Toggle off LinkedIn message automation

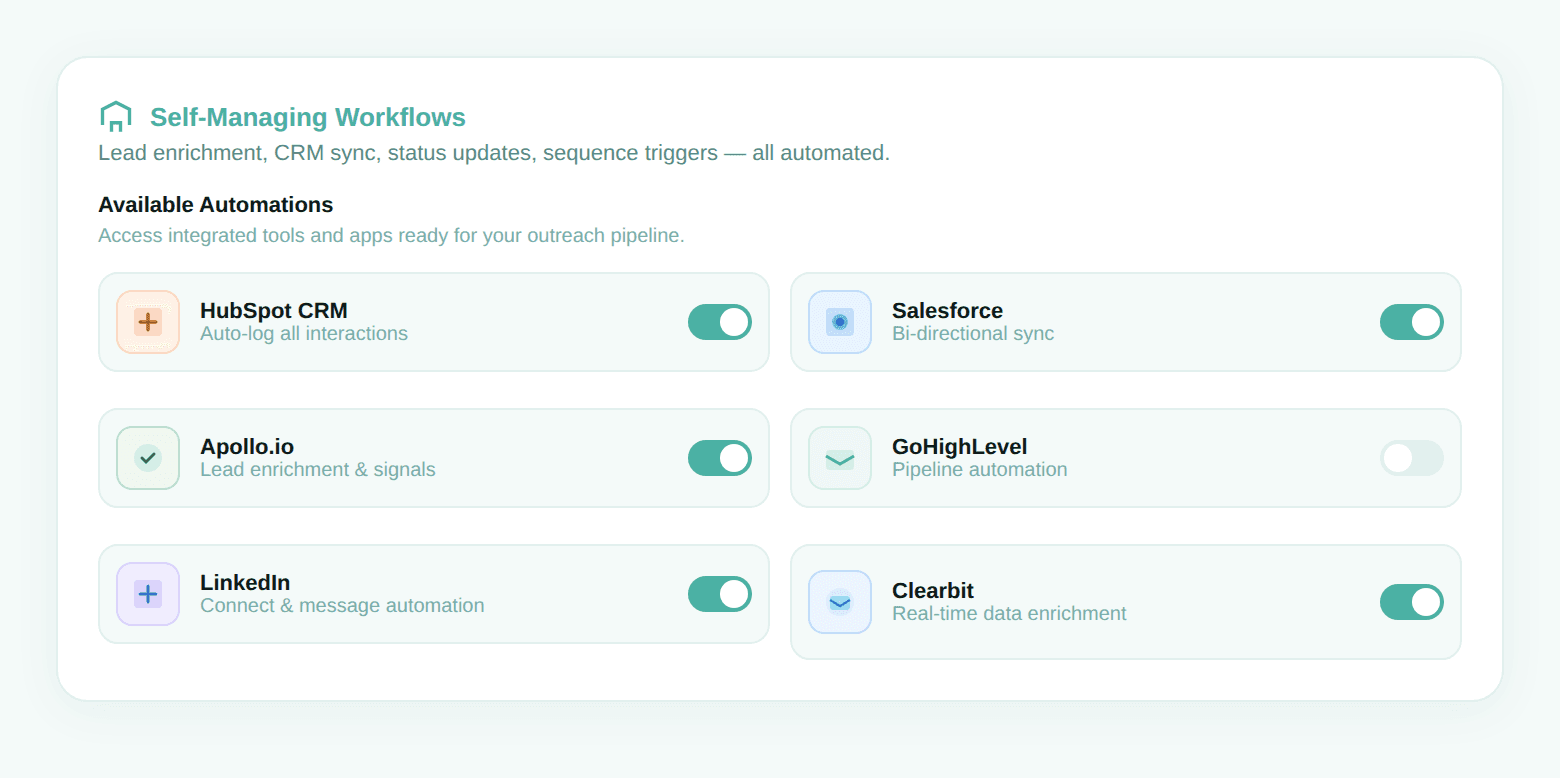pyautogui.click(x=719, y=594)
